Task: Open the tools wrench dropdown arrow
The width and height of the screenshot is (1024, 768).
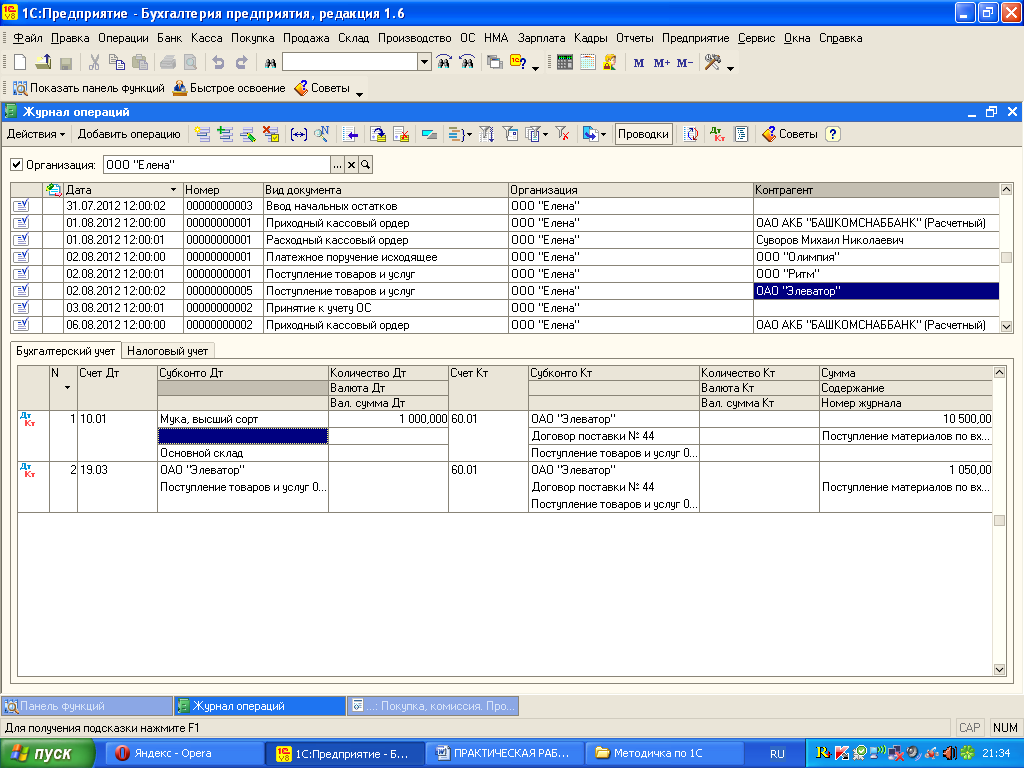Action: [730, 67]
